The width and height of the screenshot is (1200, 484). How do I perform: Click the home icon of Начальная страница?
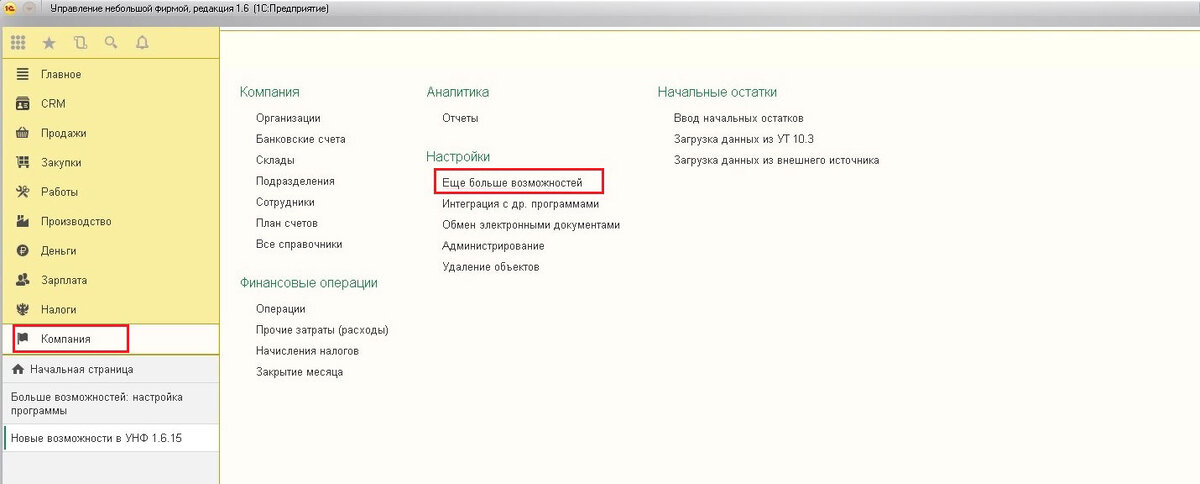coord(17,369)
